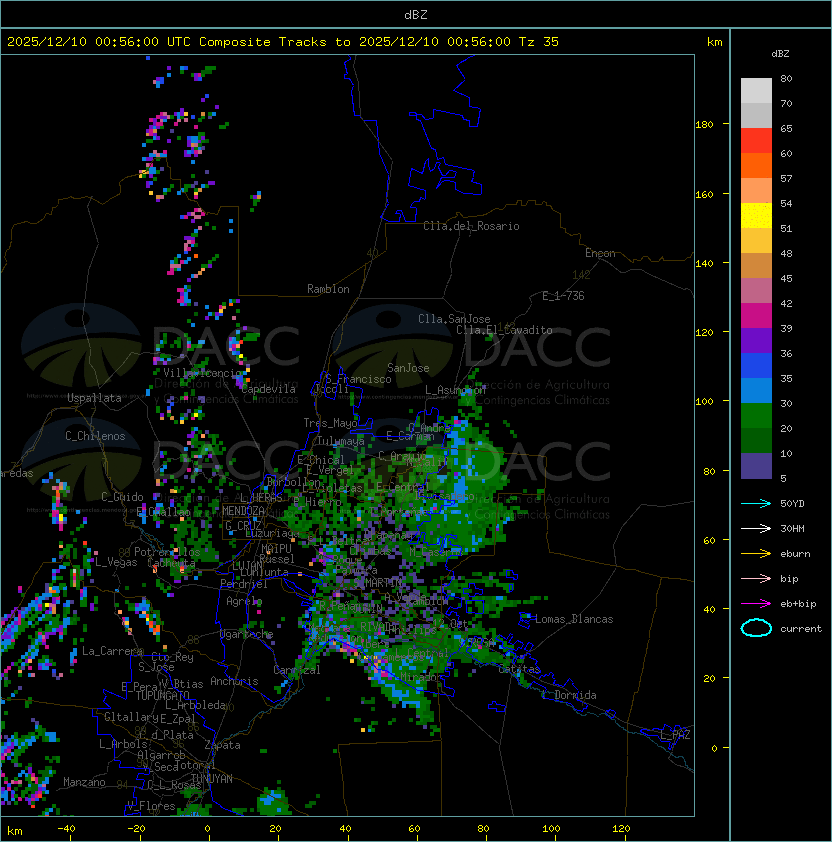Viewport: 832px width, 842px height.
Task: Click the Agrelo label
Action: [244, 601]
